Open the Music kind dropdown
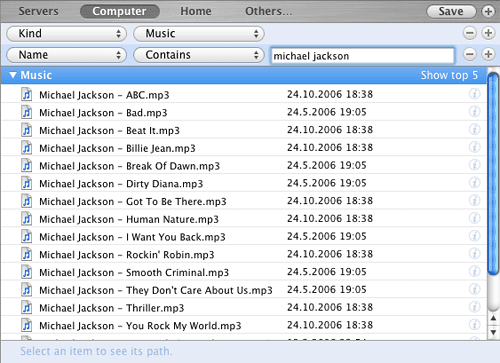The height and width of the screenshot is (363, 500). [199, 34]
